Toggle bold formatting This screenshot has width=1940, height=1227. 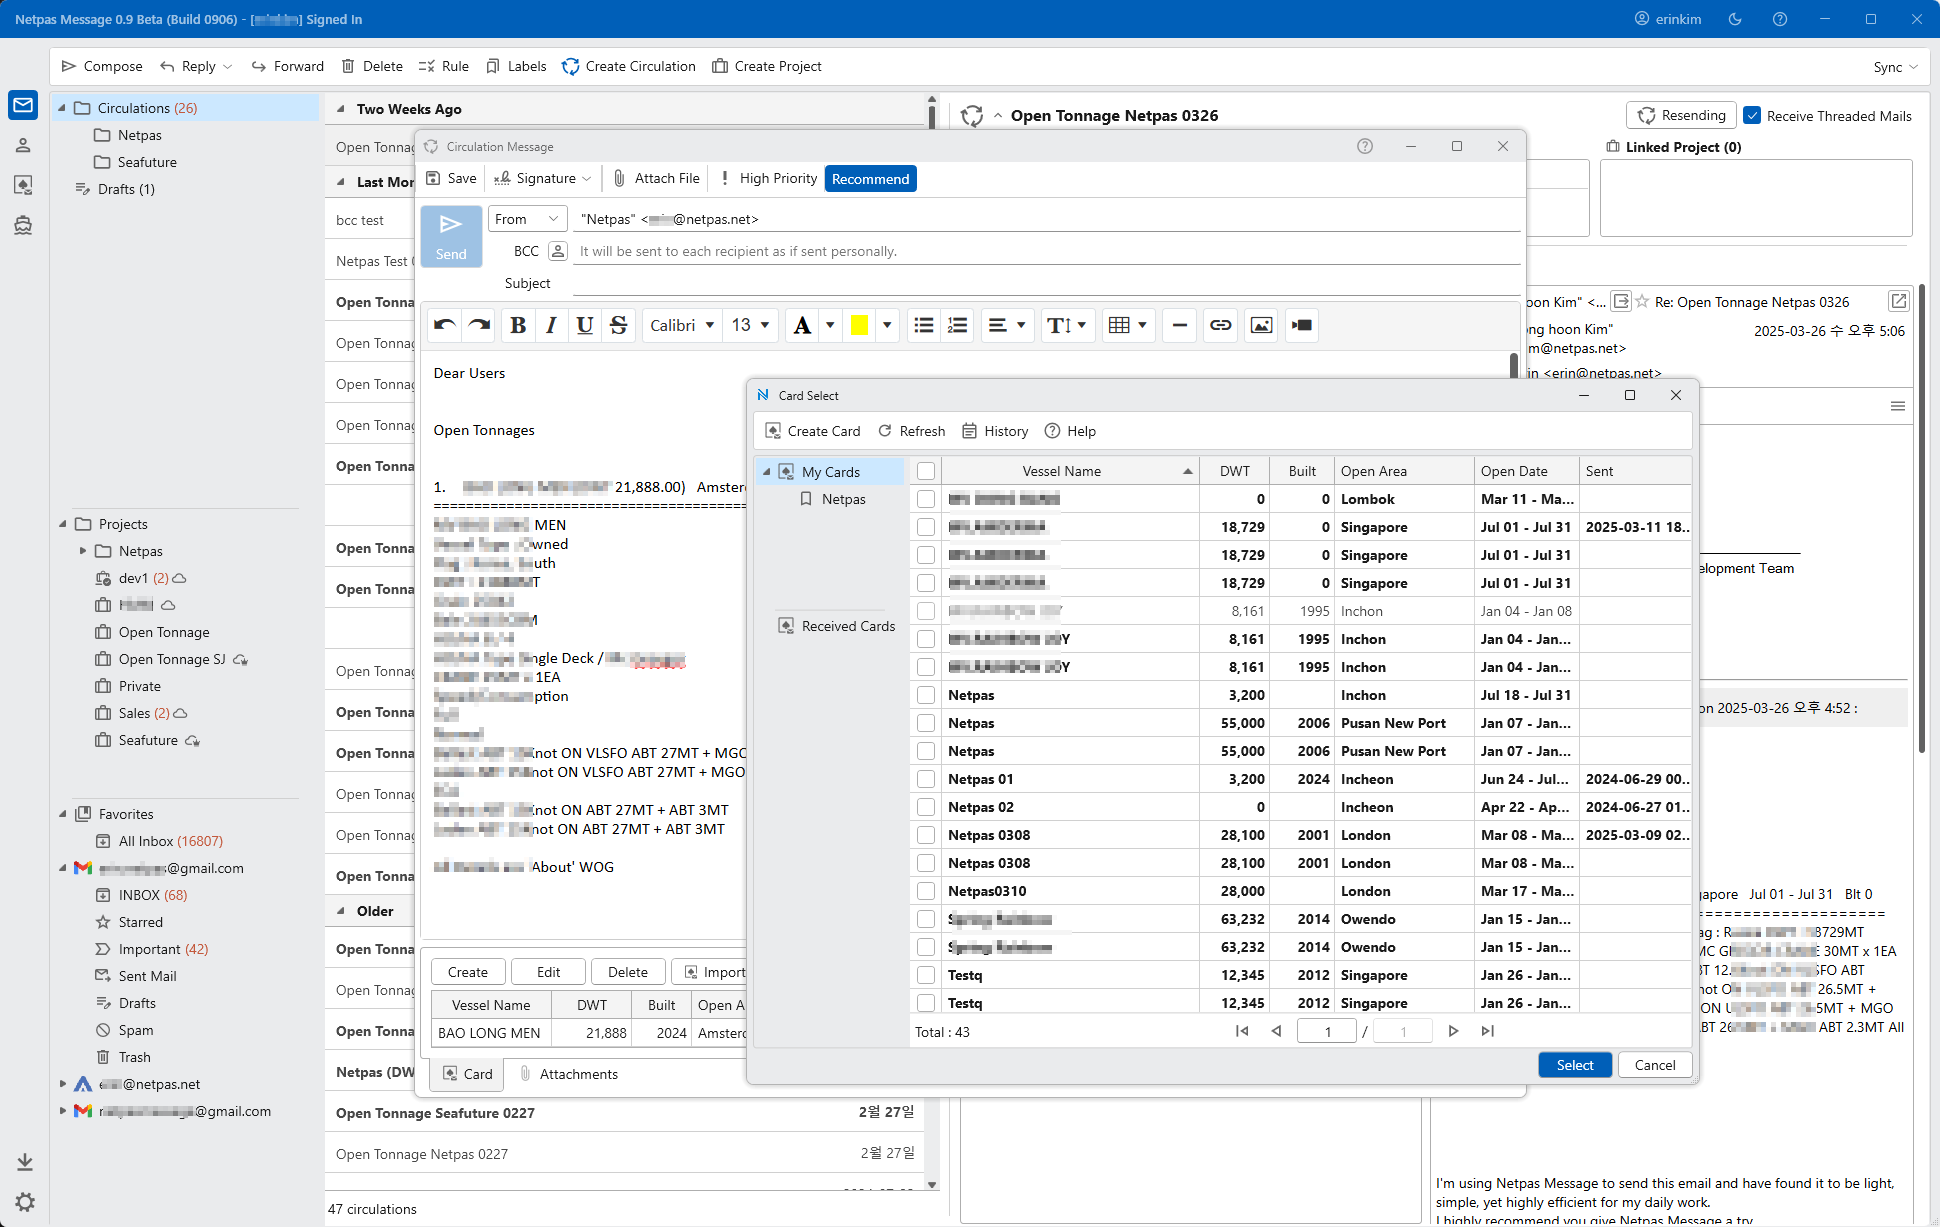(518, 325)
